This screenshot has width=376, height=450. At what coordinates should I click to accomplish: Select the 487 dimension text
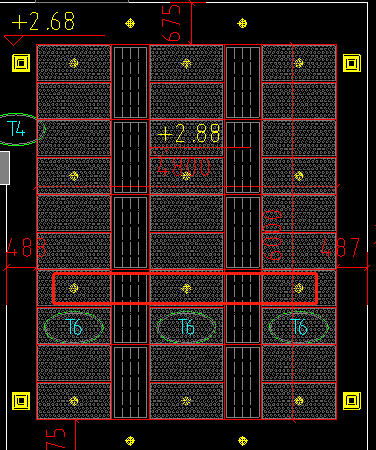(x=340, y=247)
